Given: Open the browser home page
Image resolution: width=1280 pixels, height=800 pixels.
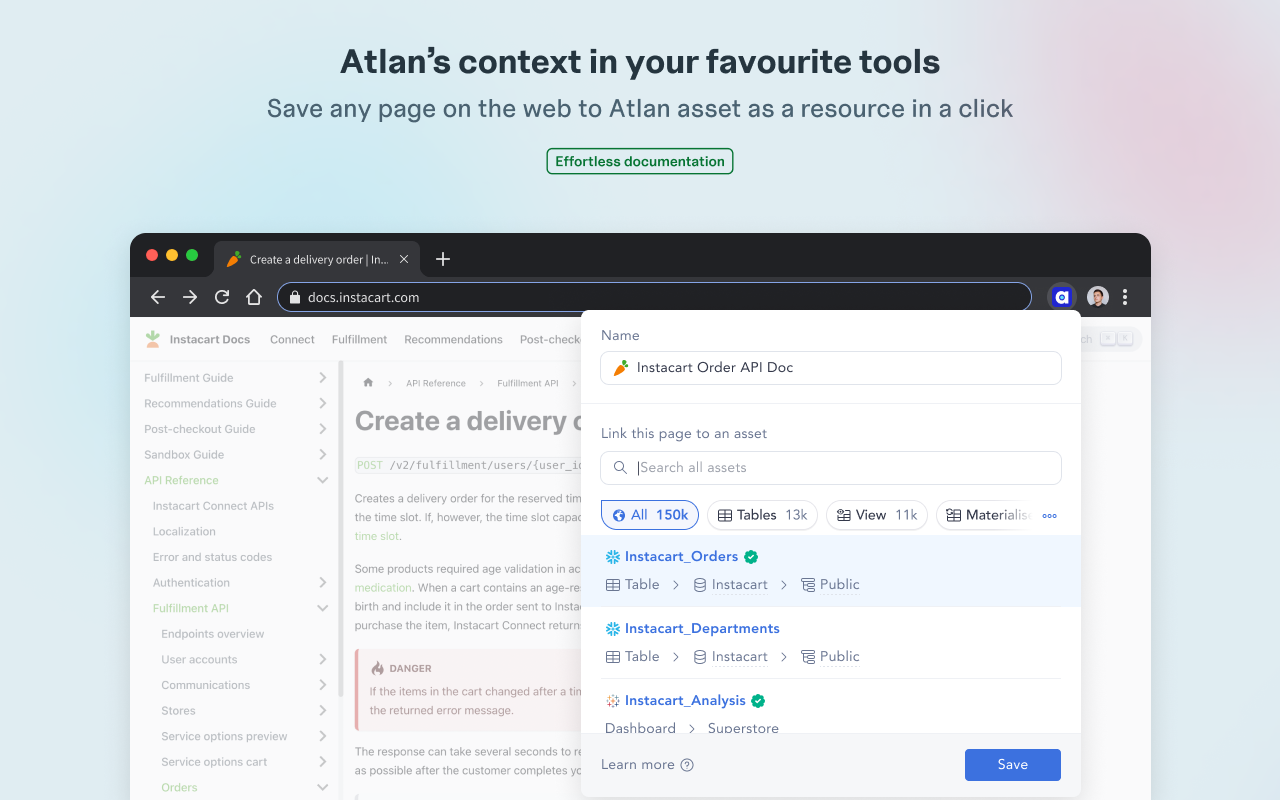Looking at the screenshot, I should [x=254, y=297].
